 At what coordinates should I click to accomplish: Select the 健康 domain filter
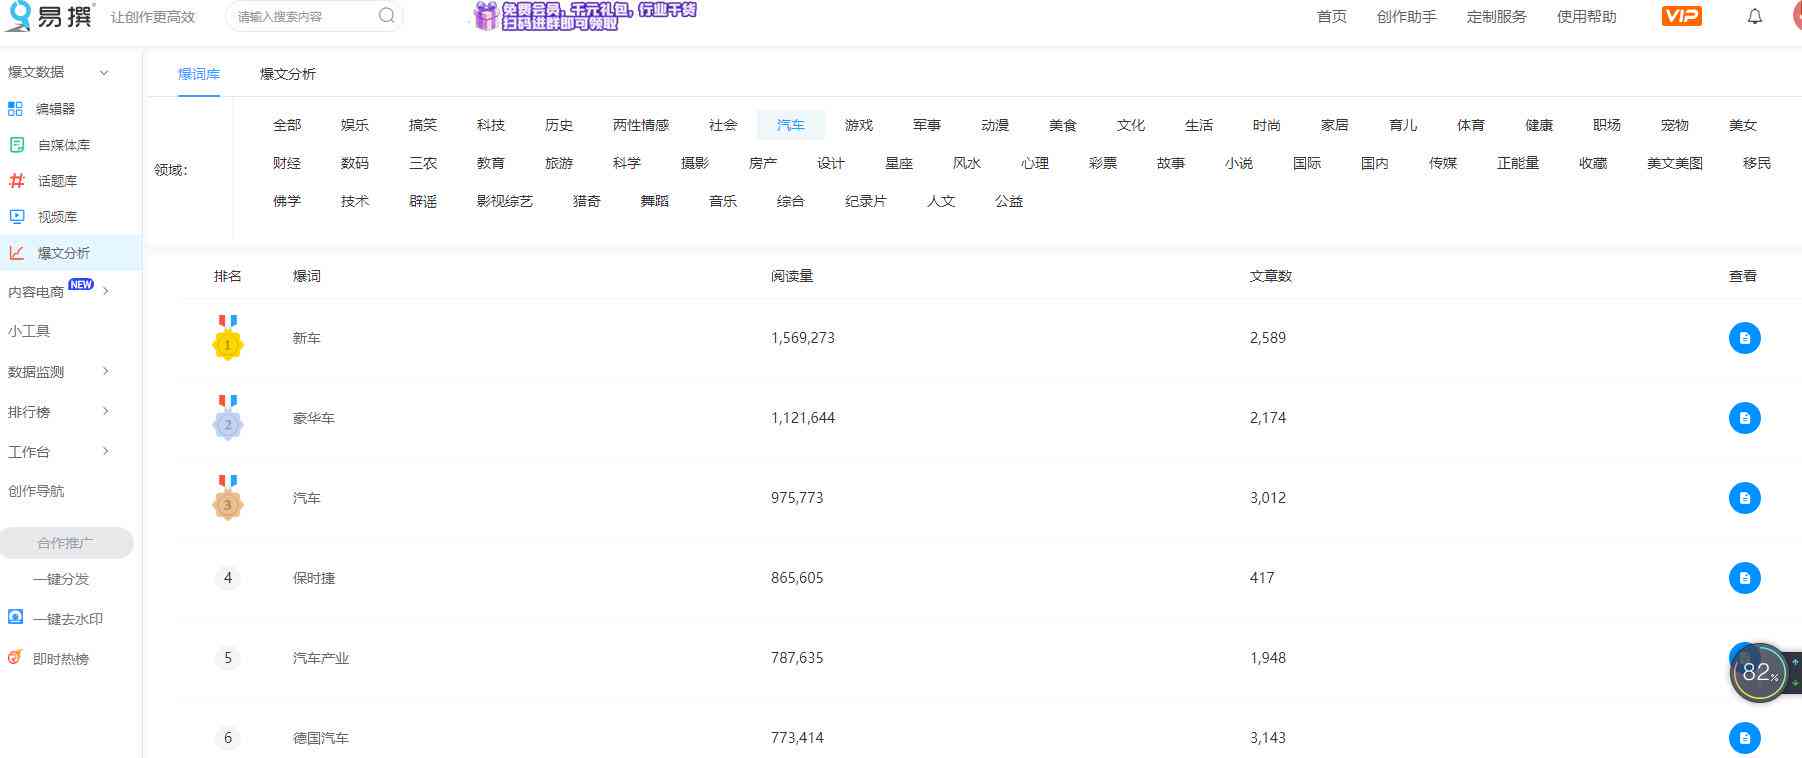[1539, 125]
